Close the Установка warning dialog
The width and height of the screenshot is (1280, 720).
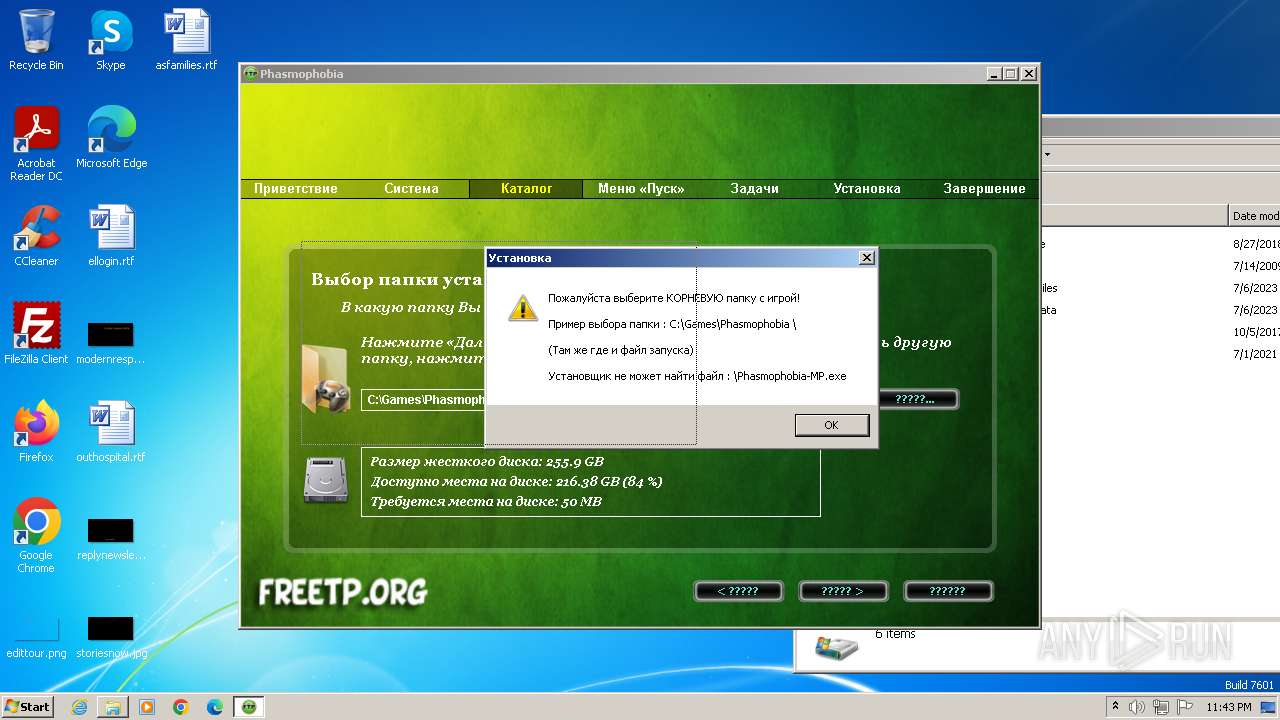click(x=866, y=258)
